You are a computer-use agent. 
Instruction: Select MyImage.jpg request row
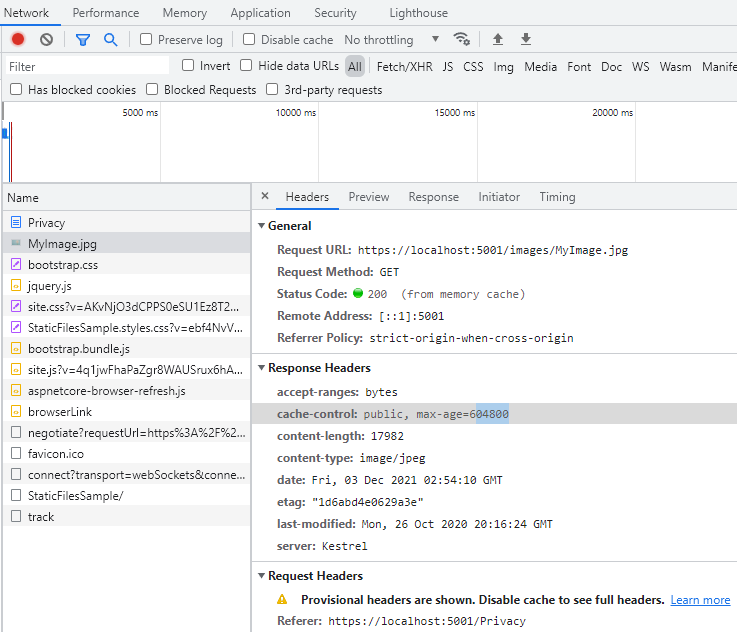click(126, 243)
